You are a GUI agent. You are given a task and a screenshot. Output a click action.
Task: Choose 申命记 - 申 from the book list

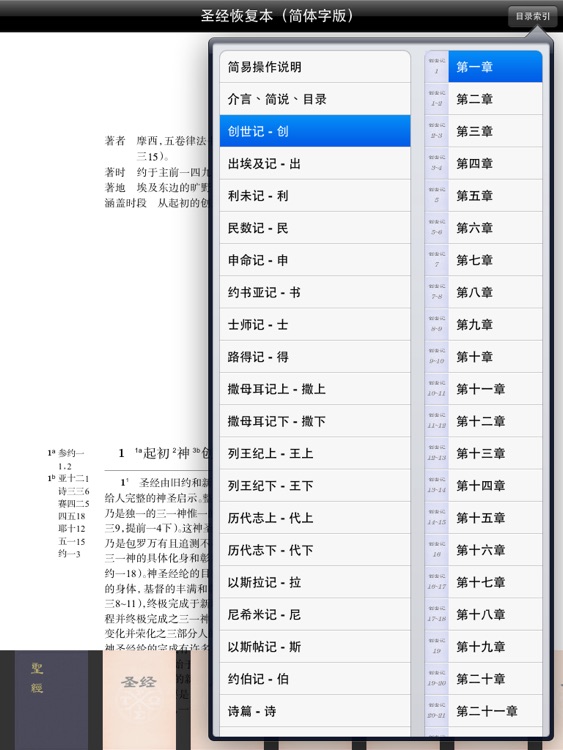pyautogui.click(x=315, y=260)
